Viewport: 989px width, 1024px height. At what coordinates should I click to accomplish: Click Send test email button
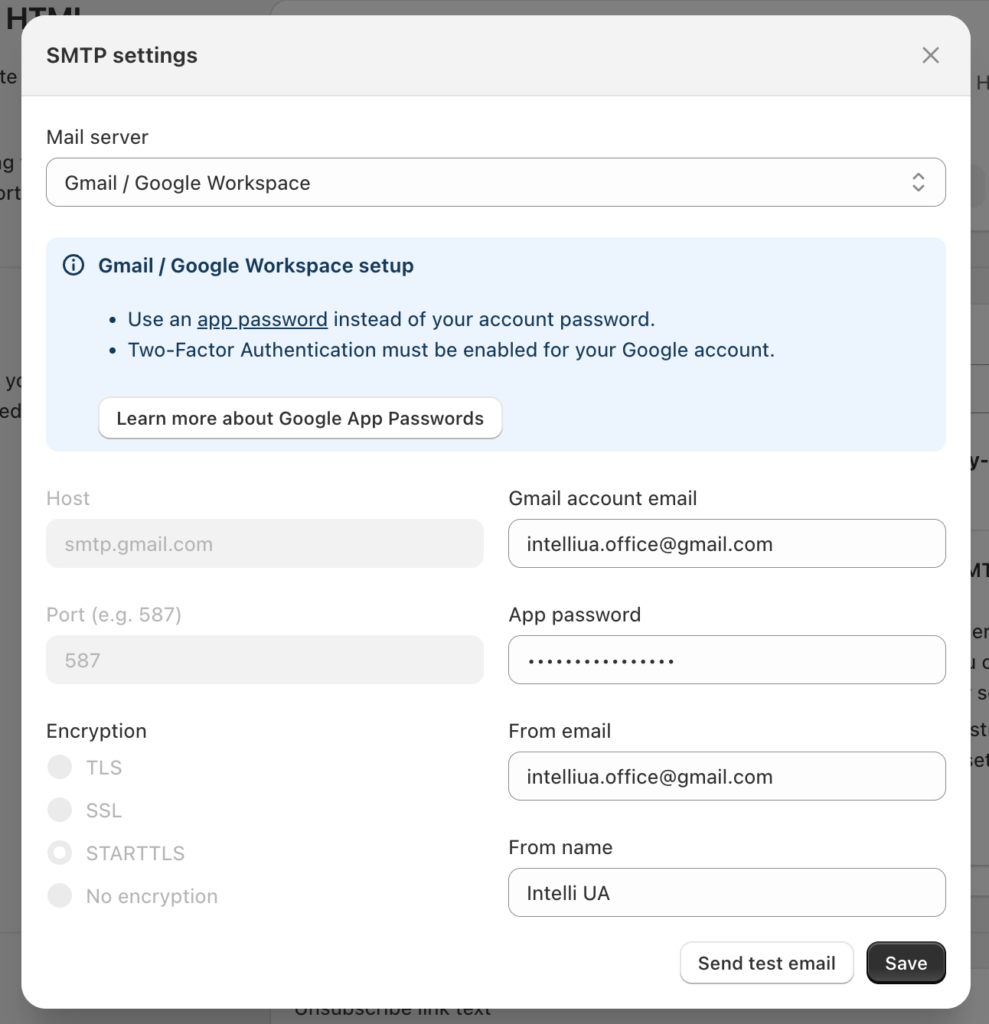tap(766, 963)
